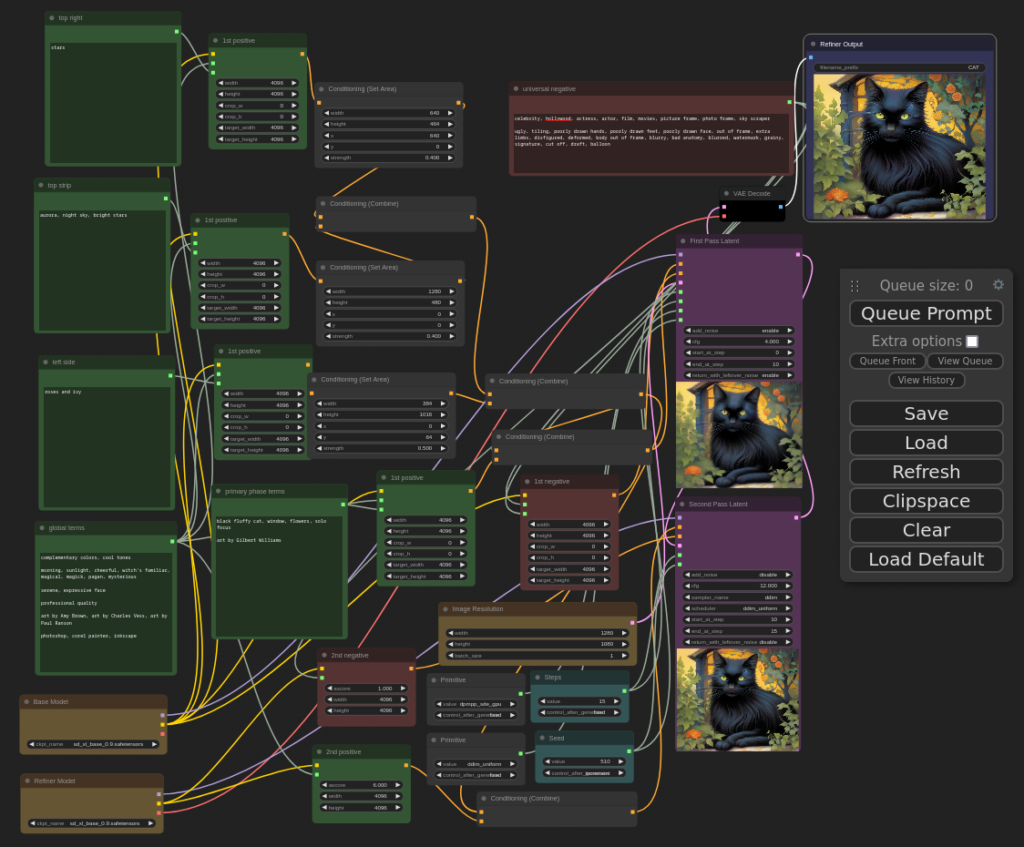This screenshot has width=1024, height=847.
Task: Collapse the 'universal negative' node title dot
Action: (x=516, y=89)
